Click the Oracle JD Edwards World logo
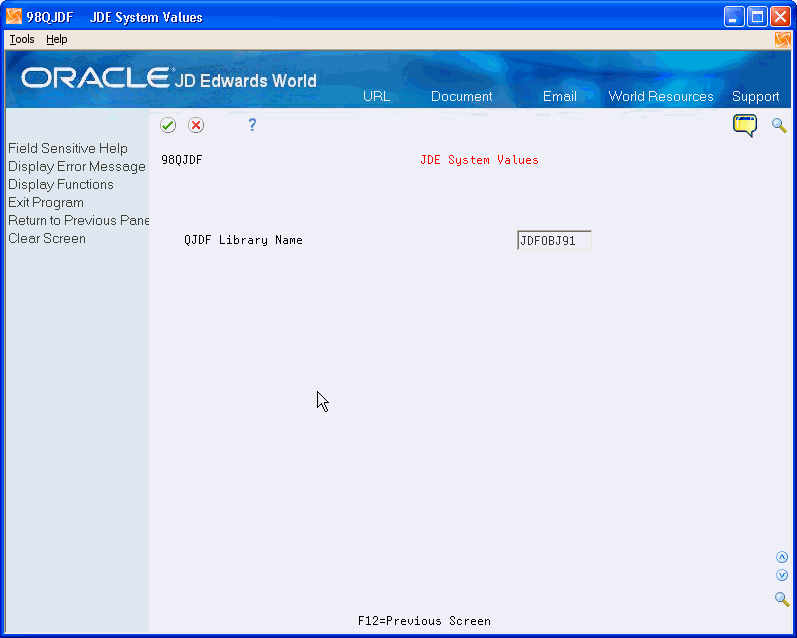 169,78
